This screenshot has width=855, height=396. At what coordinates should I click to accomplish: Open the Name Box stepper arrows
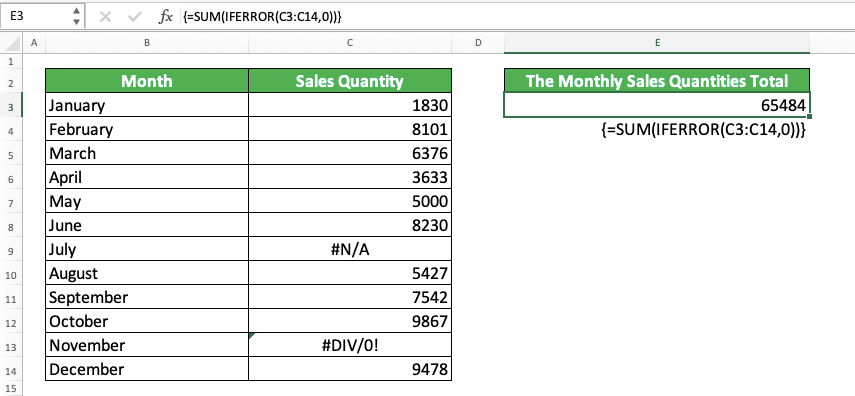(76, 16)
